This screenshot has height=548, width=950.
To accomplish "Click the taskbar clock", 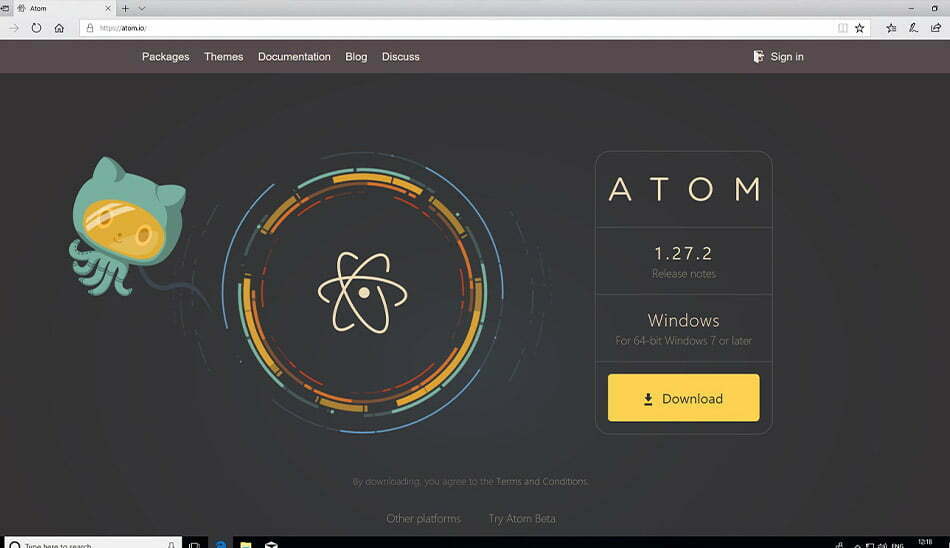I will point(925,543).
